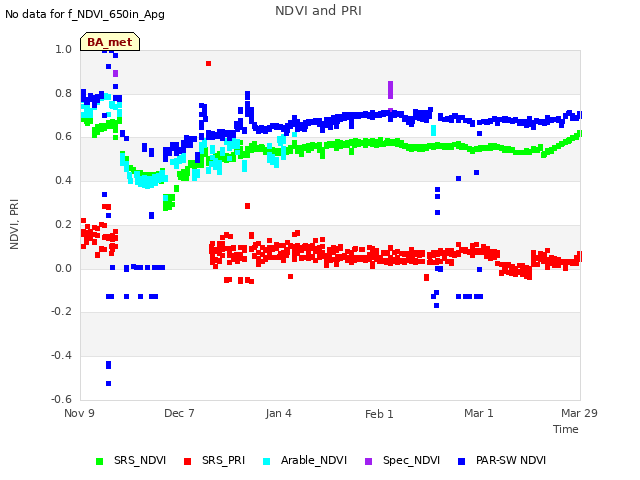Click the red SRS_PRI legend swatch
The height and width of the screenshot is (480, 640).
coord(187,461)
